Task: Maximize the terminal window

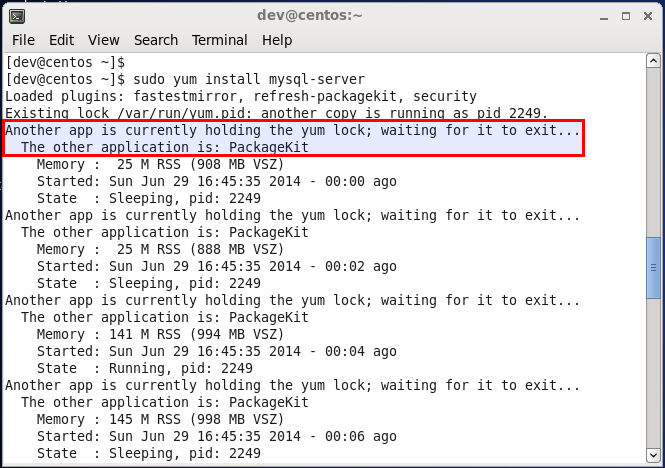Action: [626, 16]
